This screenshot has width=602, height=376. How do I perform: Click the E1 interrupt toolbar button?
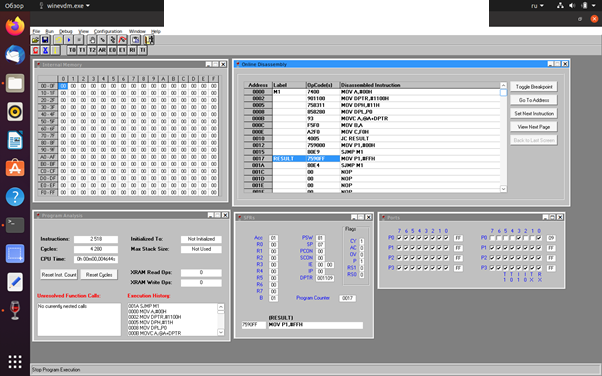[x=122, y=50]
